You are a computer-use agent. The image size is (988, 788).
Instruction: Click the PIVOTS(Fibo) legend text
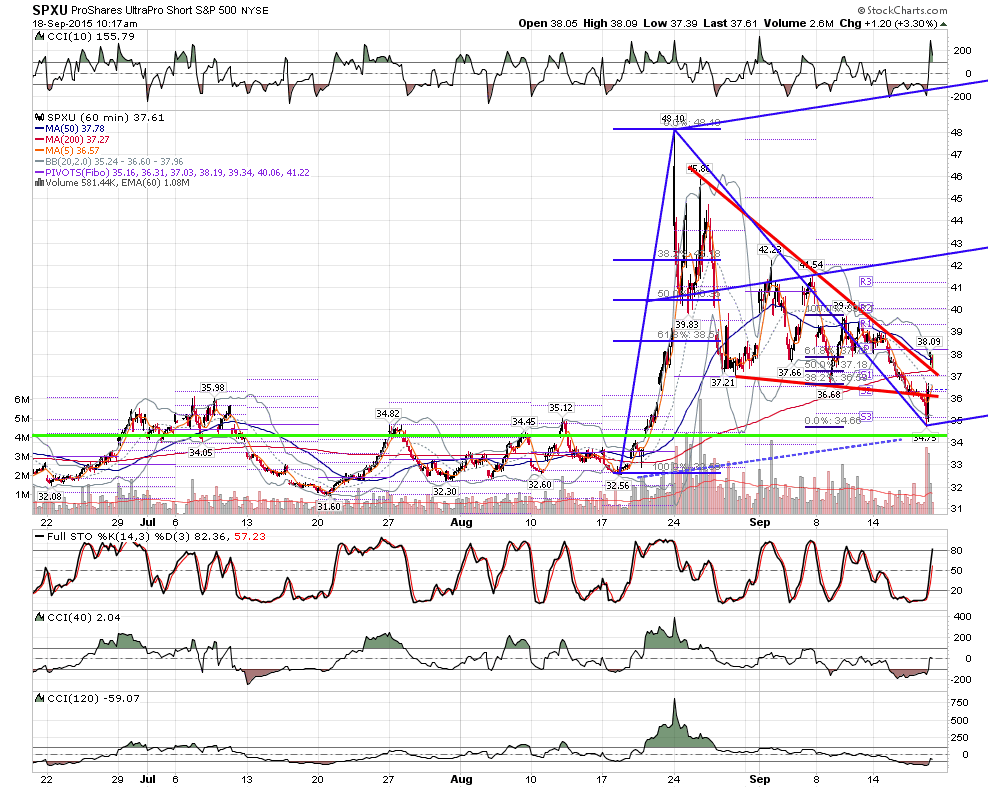[x=178, y=173]
